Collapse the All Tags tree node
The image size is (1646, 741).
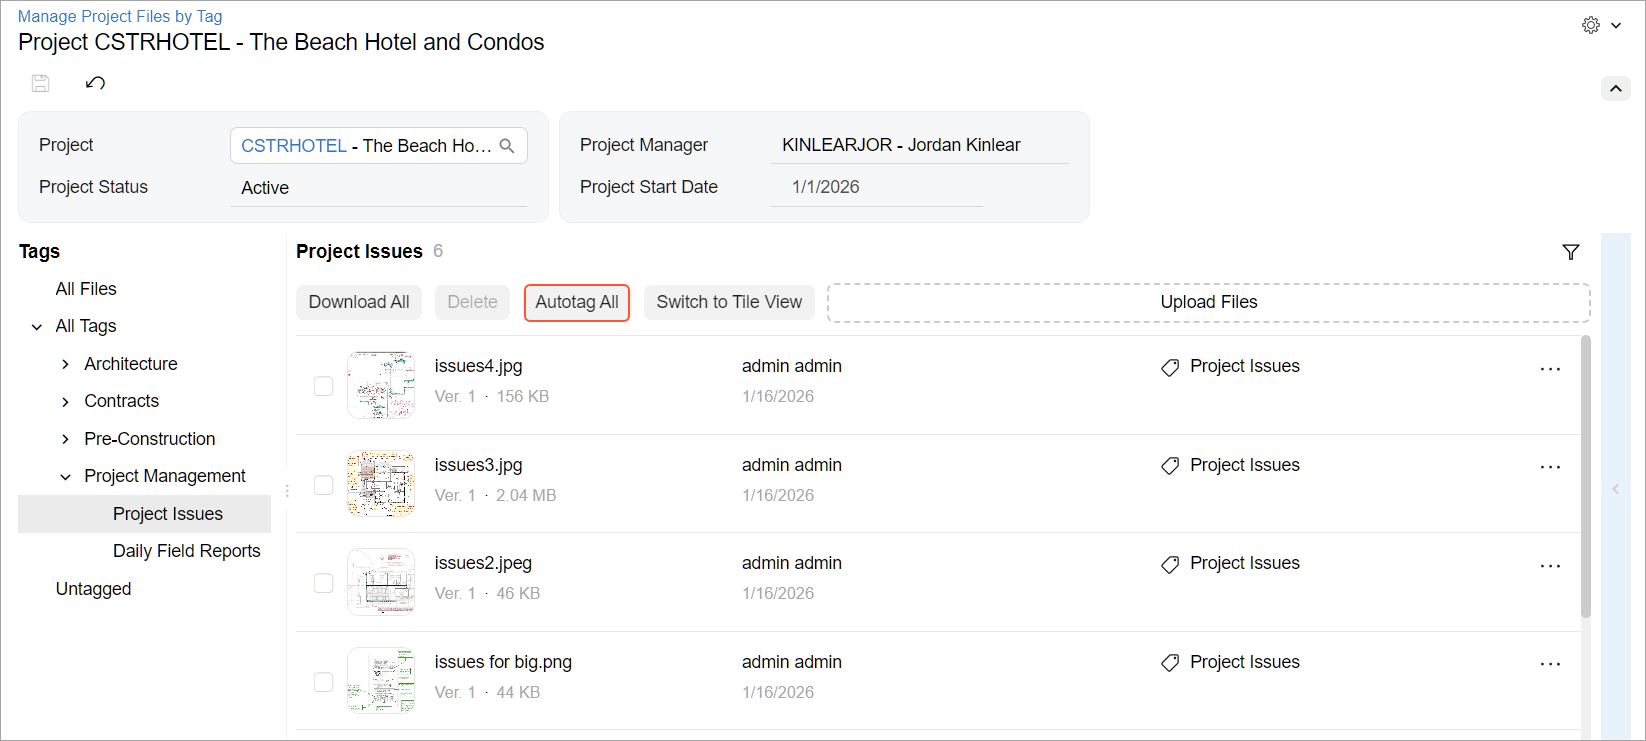point(37,327)
